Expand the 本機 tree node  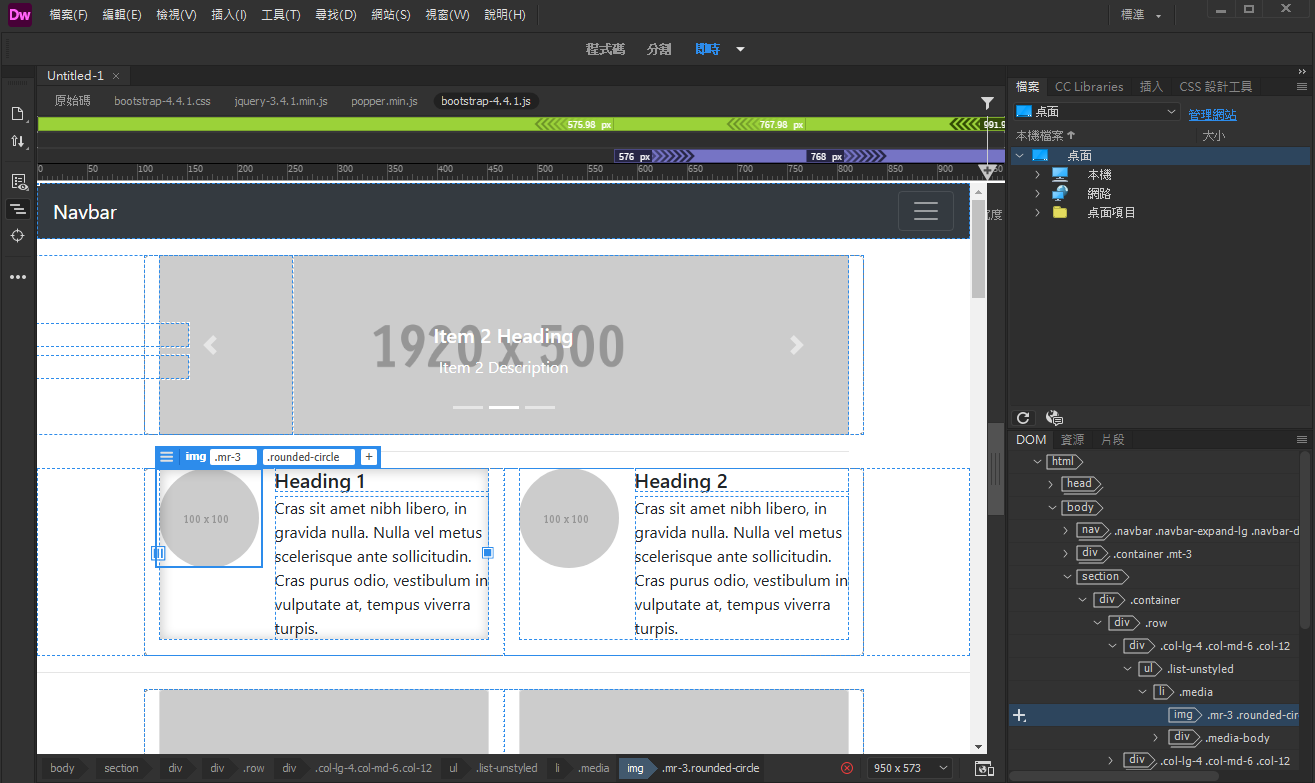click(1037, 174)
